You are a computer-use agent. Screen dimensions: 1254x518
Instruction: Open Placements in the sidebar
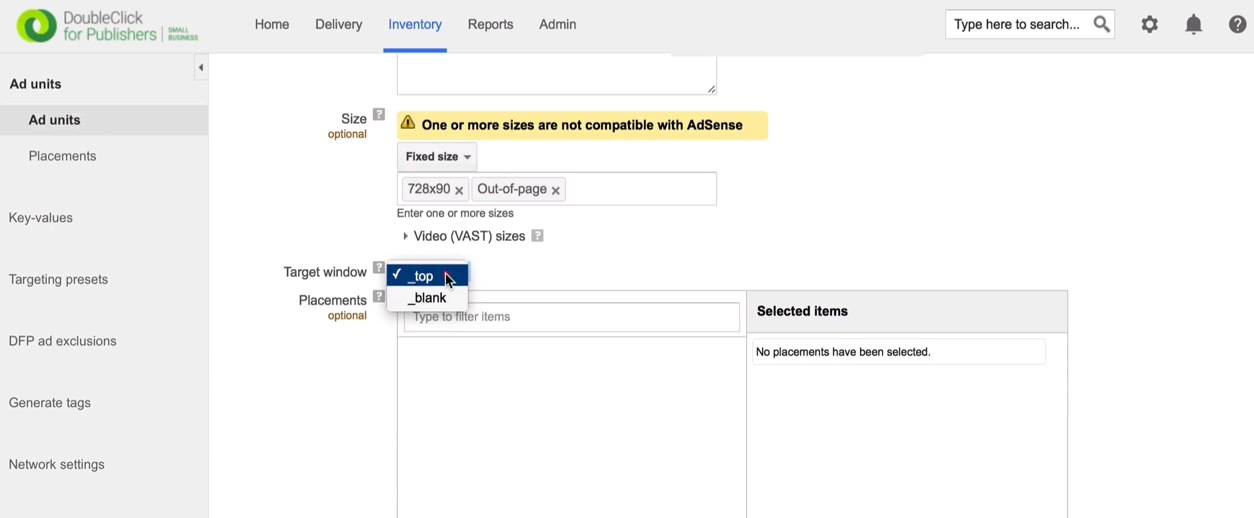[x=63, y=156]
